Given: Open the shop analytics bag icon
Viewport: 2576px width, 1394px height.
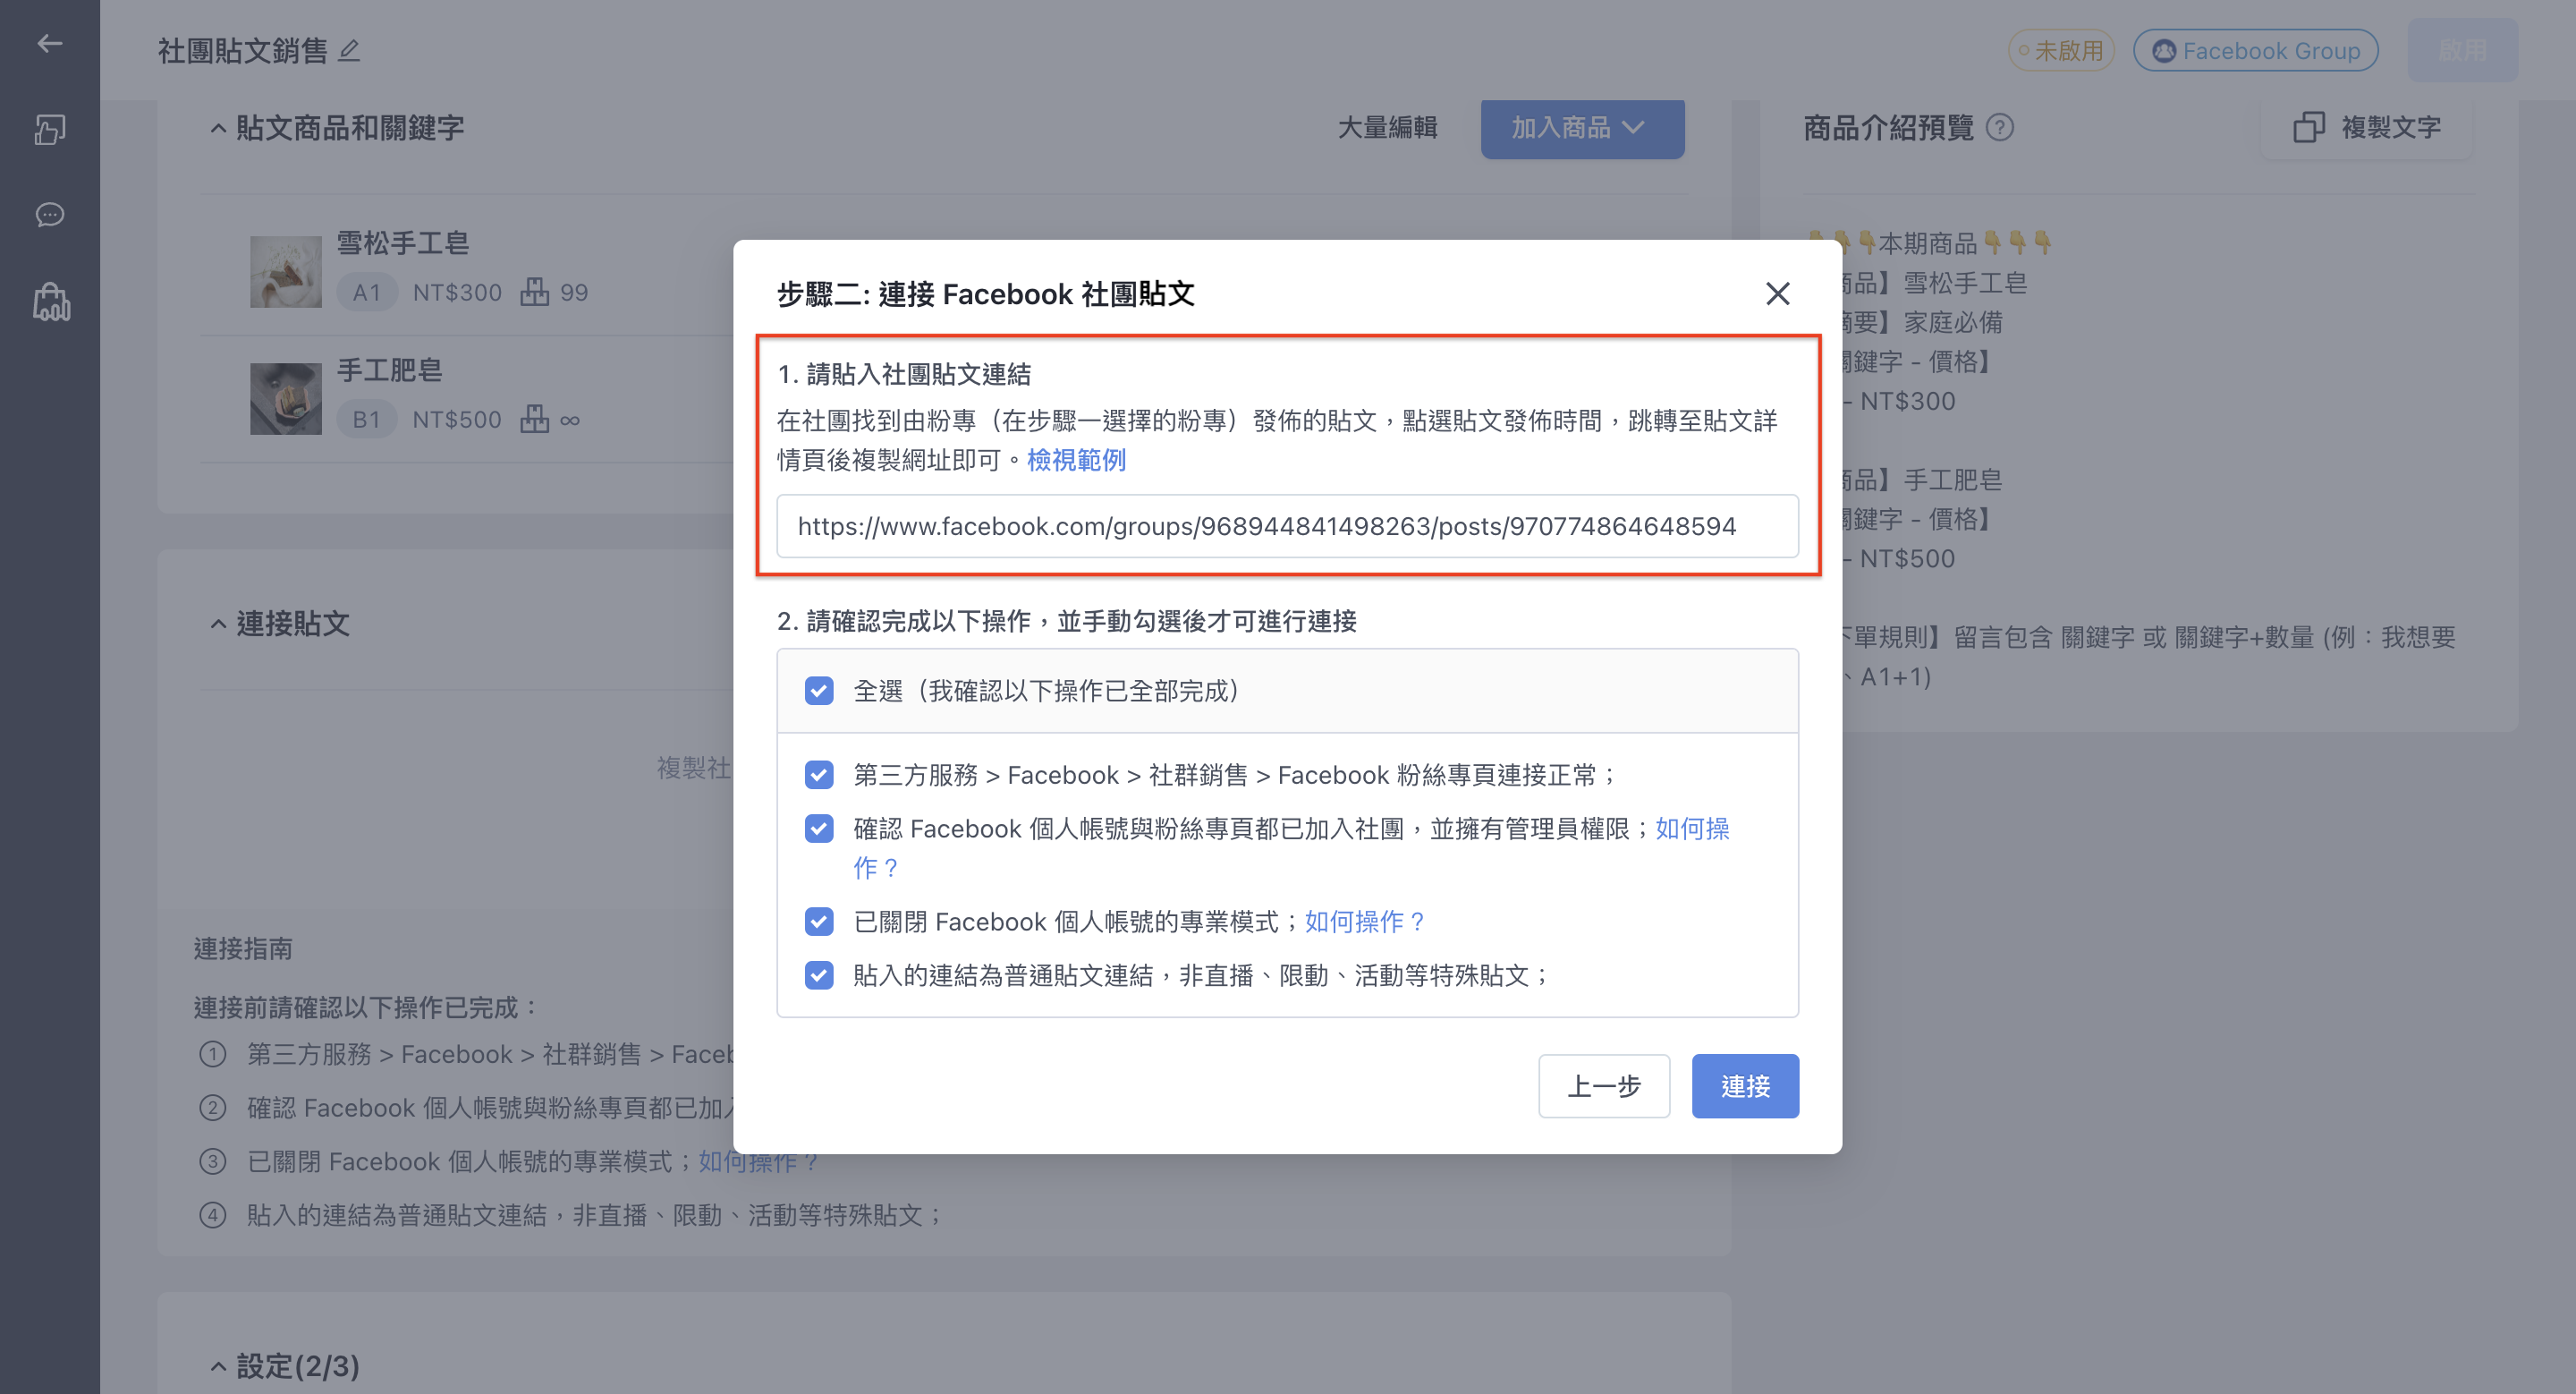Looking at the screenshot, I should click(x=51, y=301).
